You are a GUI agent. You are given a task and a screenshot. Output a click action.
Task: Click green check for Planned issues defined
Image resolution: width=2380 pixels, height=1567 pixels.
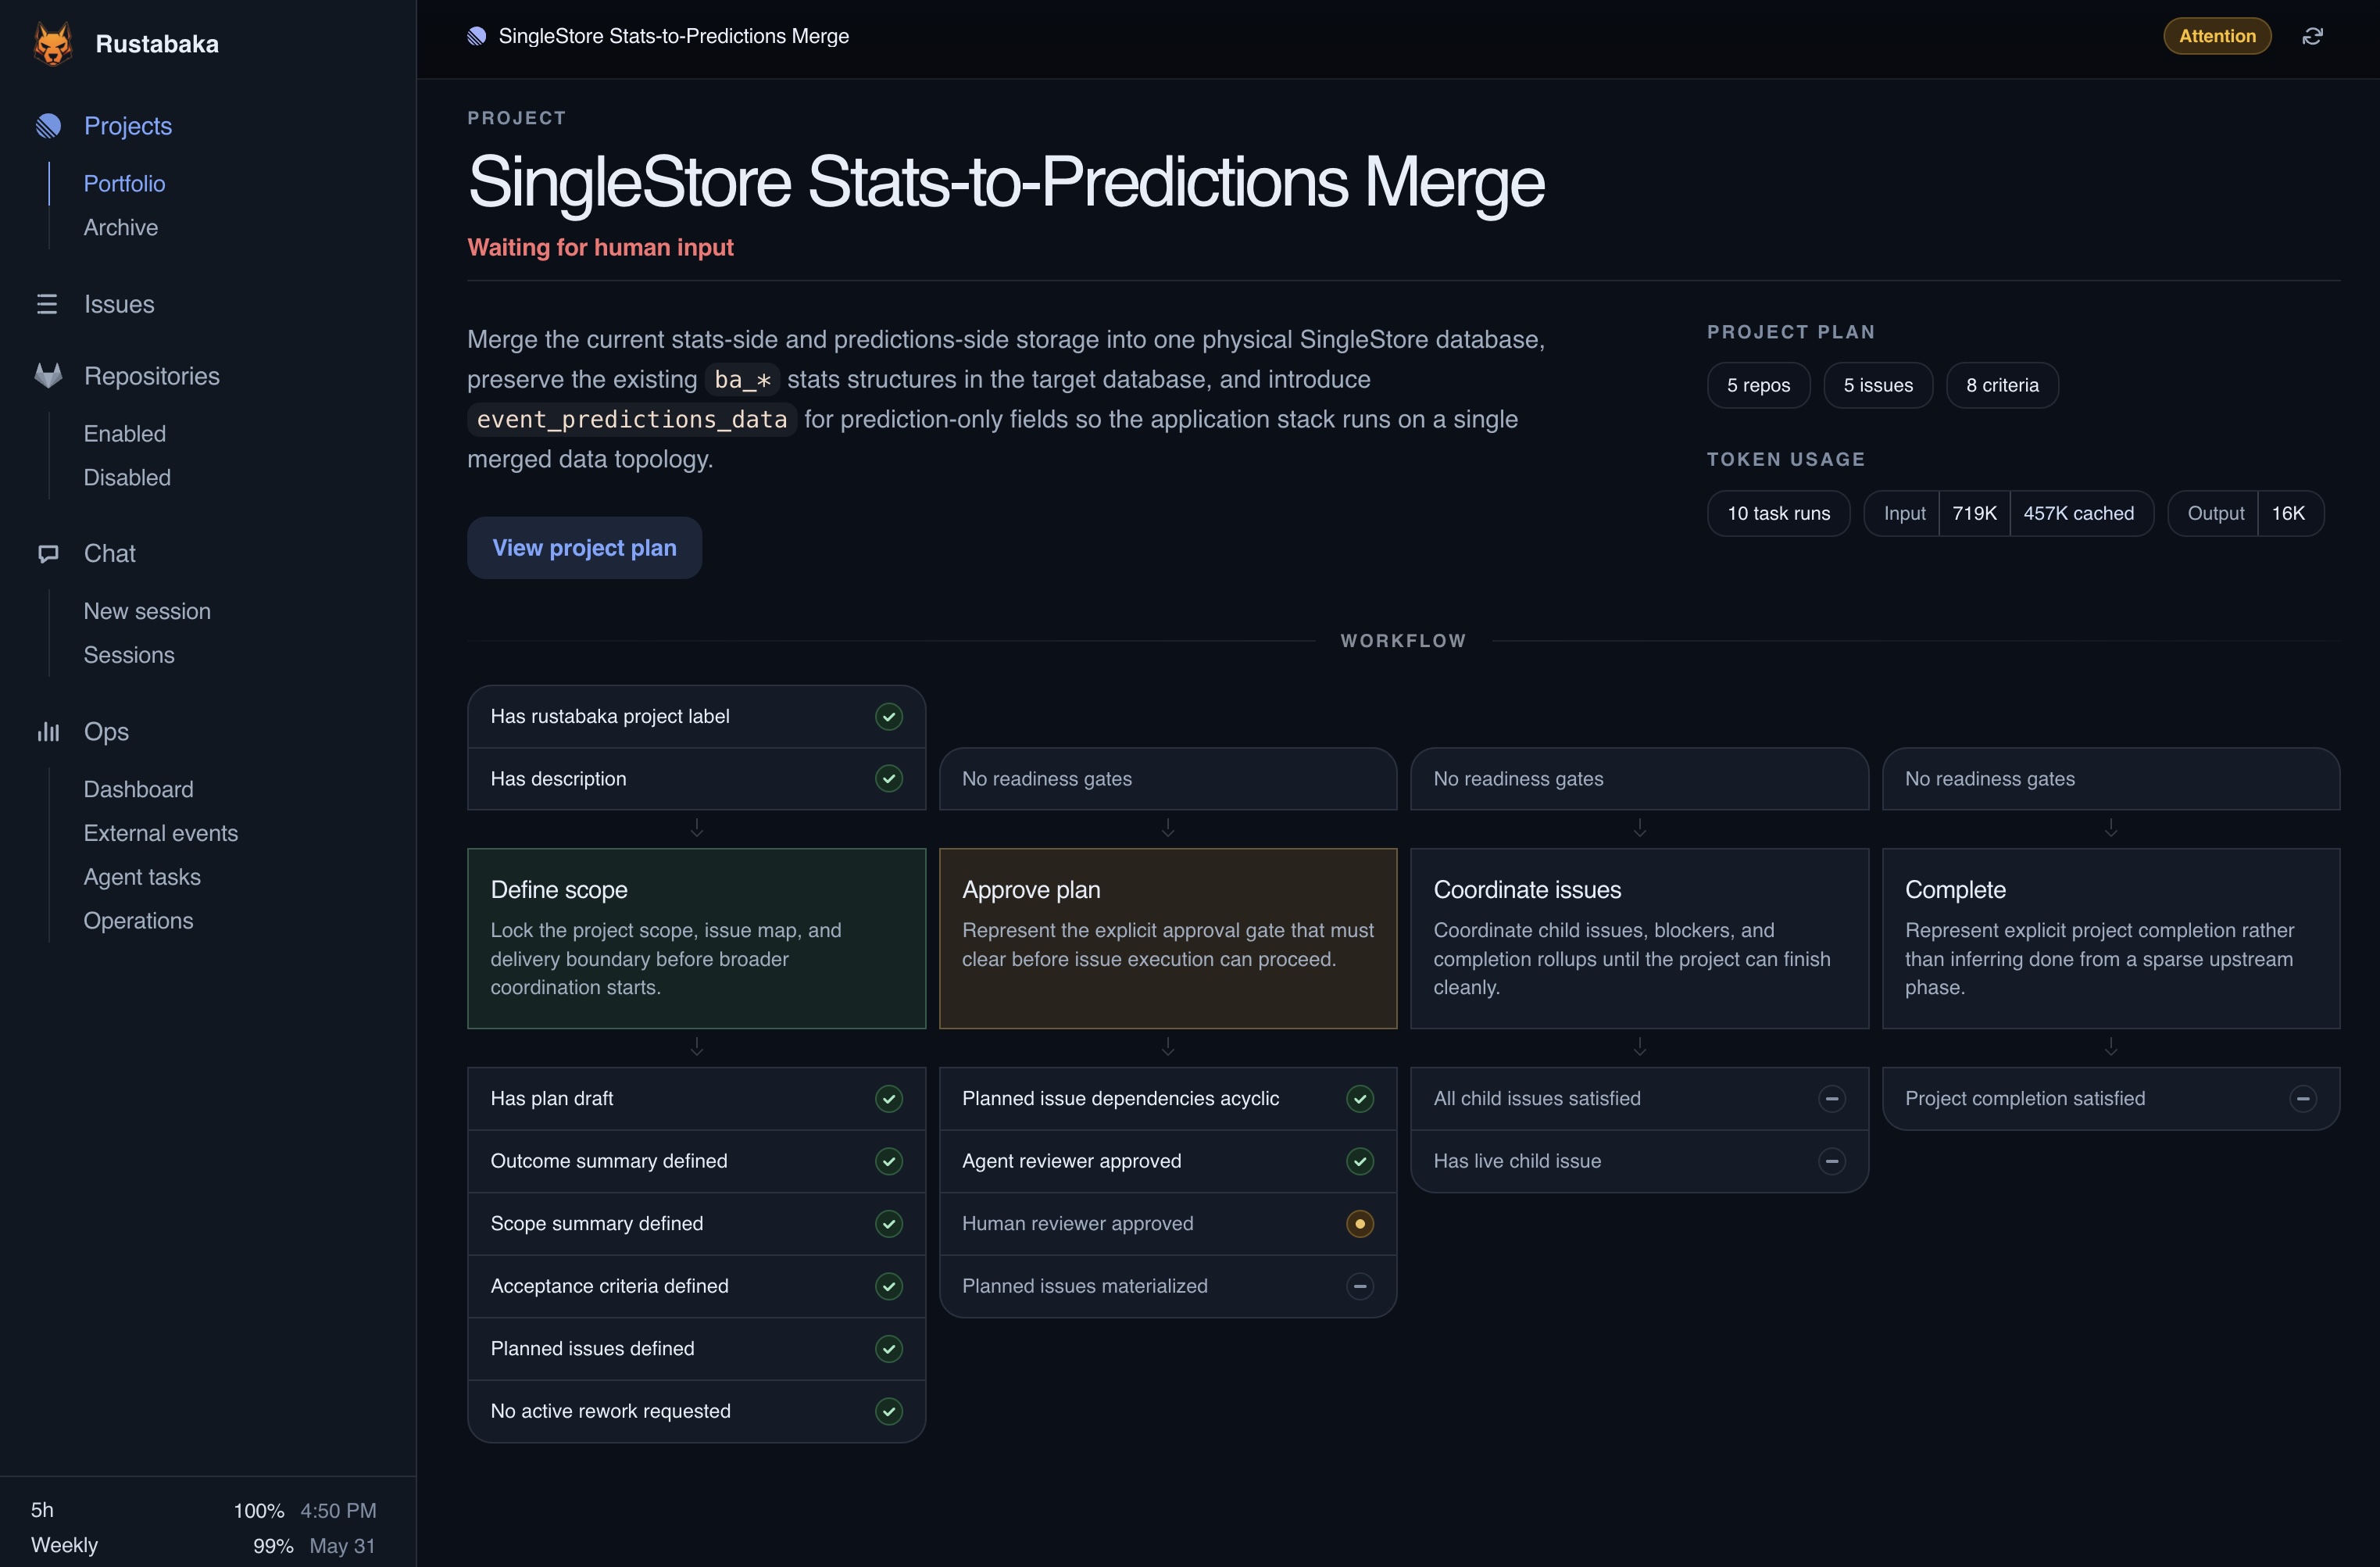point(888,1348)
